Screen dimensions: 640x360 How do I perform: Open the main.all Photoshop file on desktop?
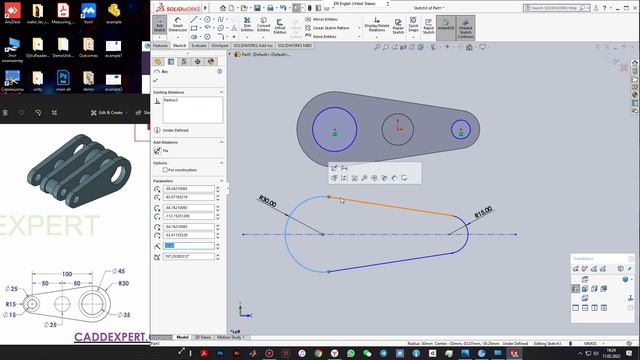[x=63, y=81]
